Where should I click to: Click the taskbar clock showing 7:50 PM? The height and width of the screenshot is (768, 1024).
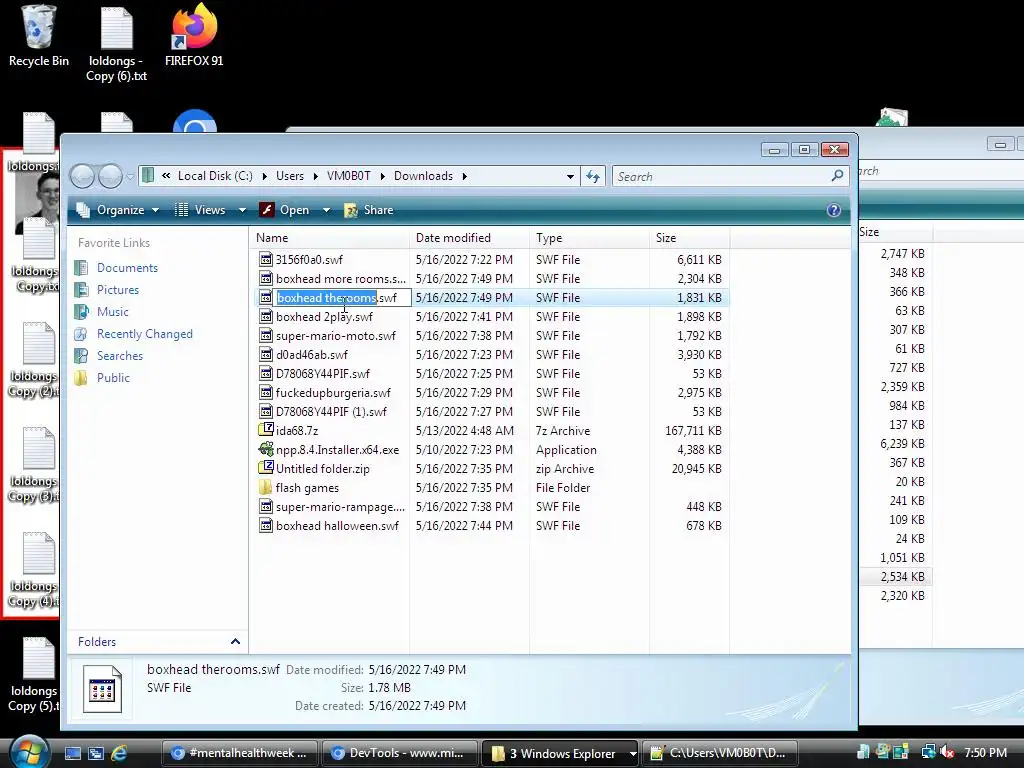pos(985,753)
